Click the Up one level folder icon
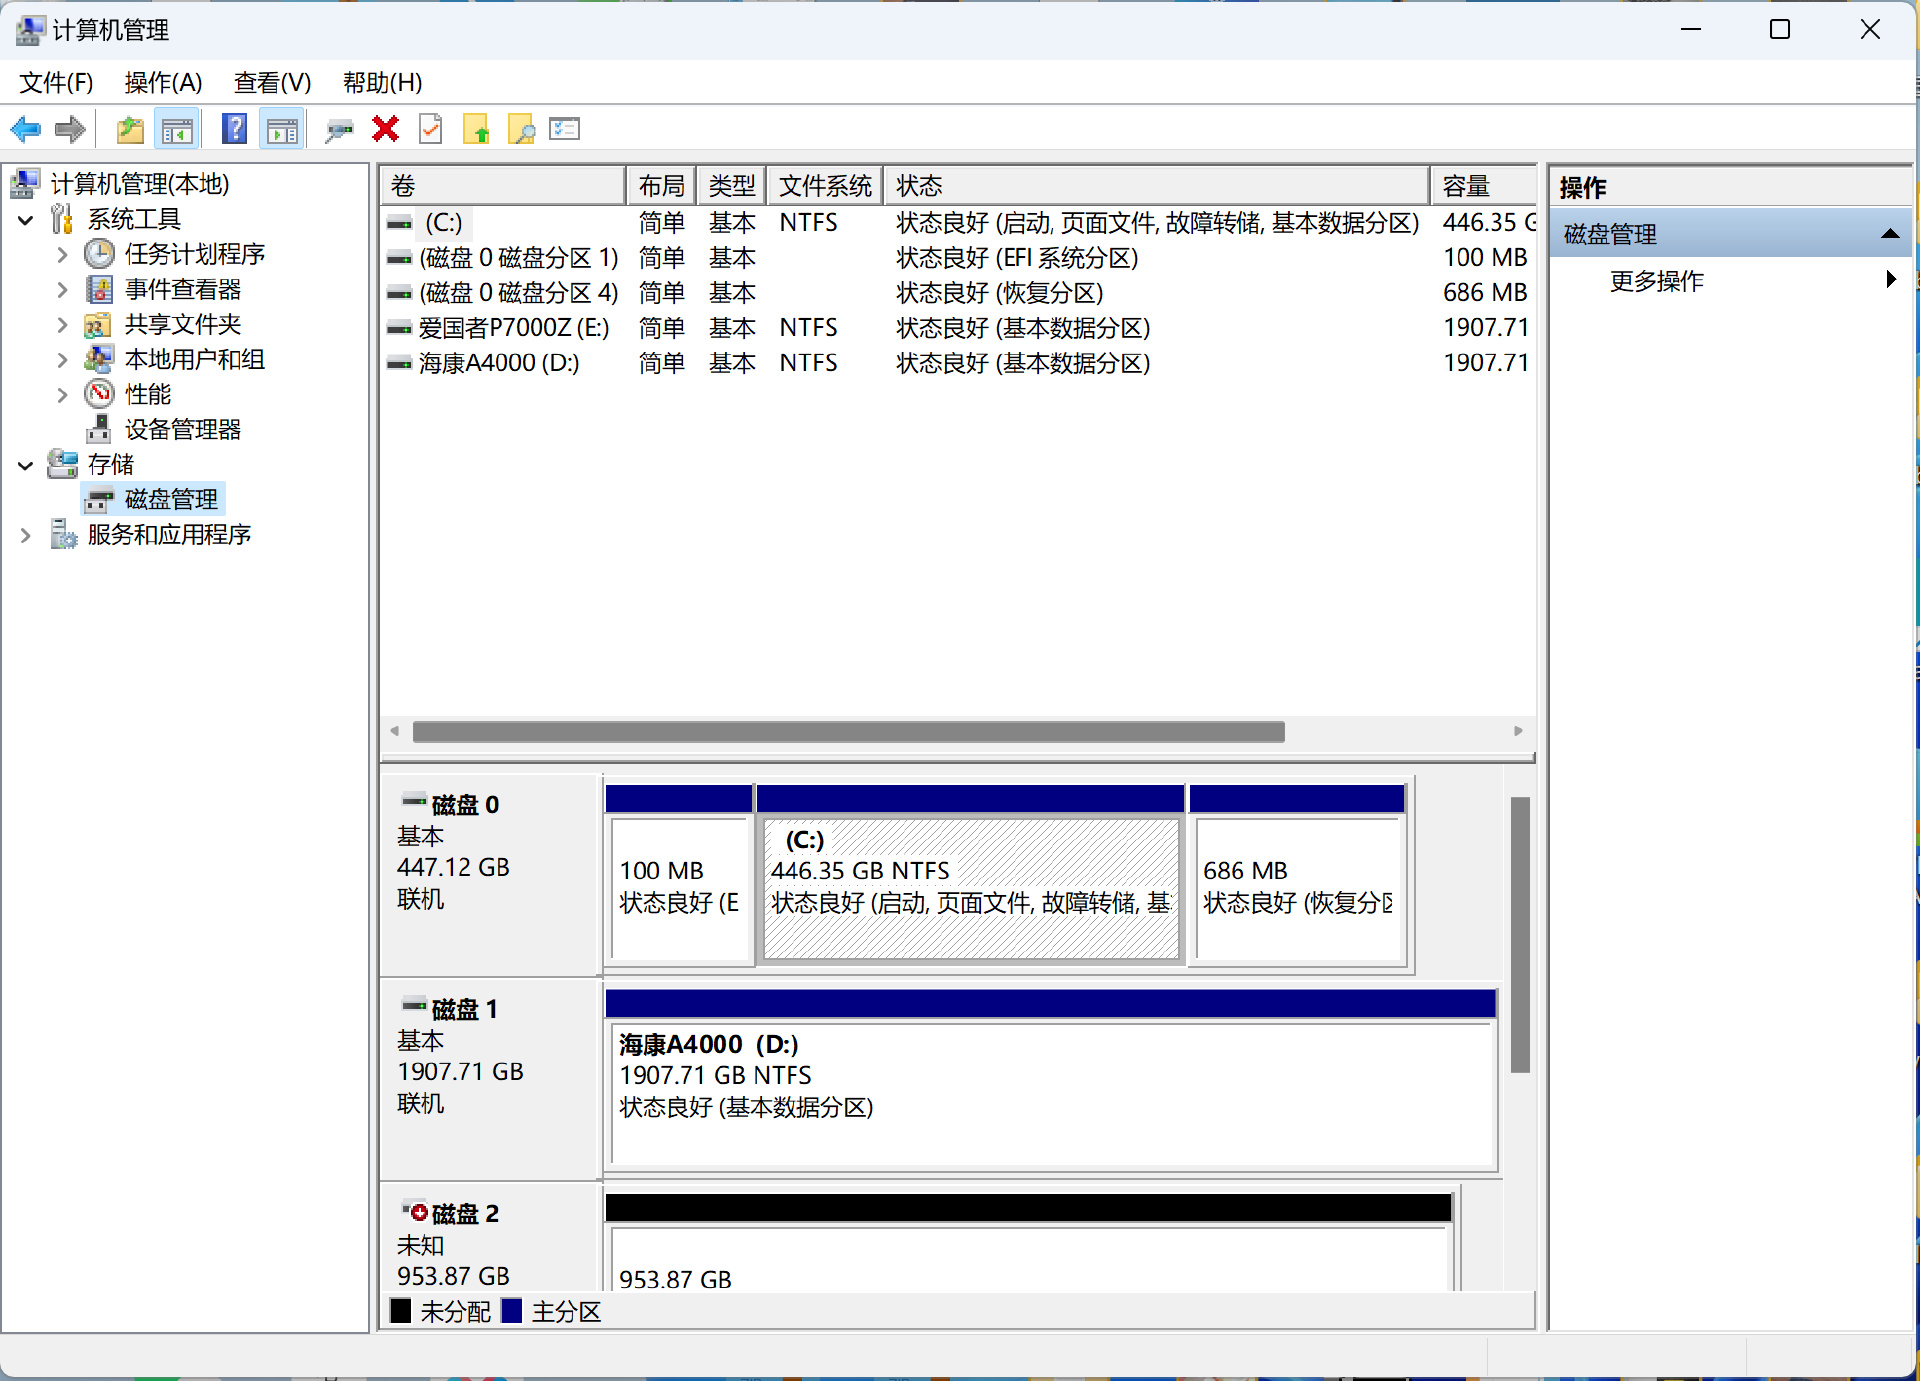Screen dimensions: 1920x1381 130,129
